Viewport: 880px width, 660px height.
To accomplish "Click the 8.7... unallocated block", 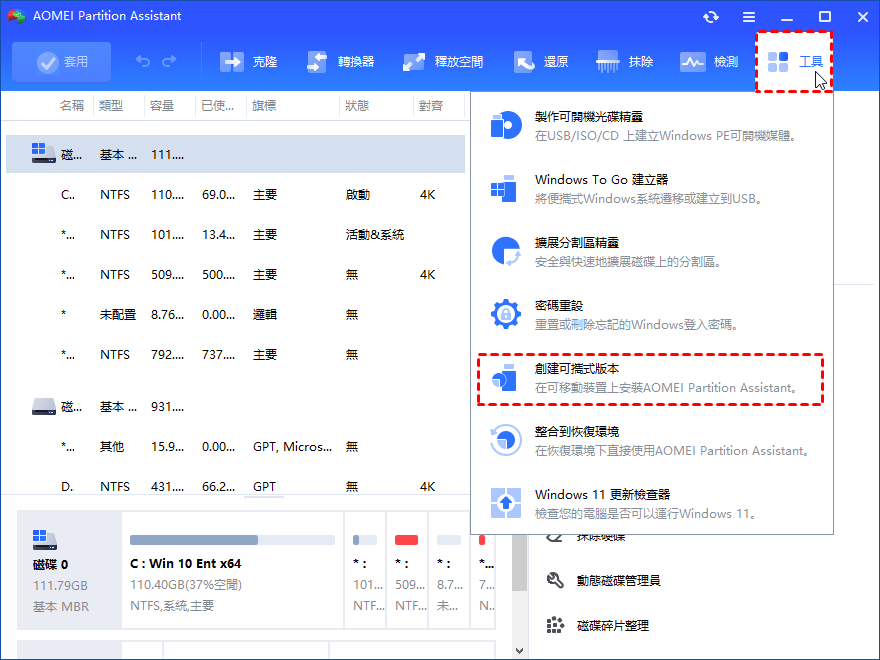I will [449, 570].
